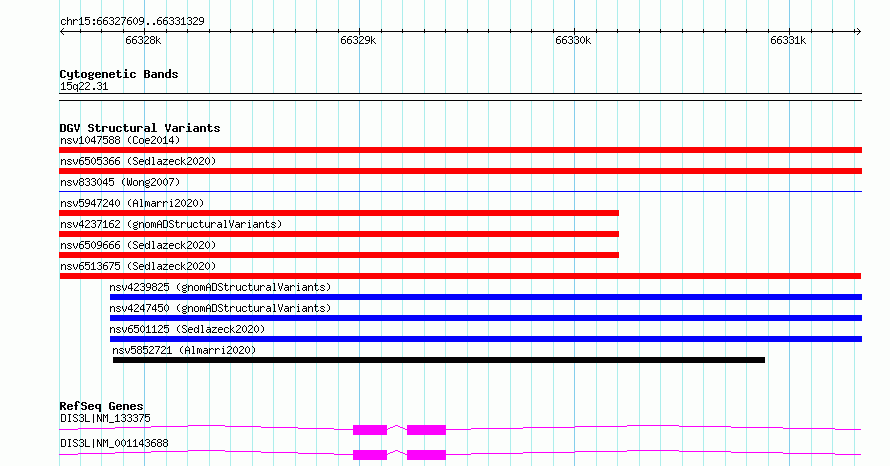Click second exon of DIS3L|NM_001143688

click(426, 455)
